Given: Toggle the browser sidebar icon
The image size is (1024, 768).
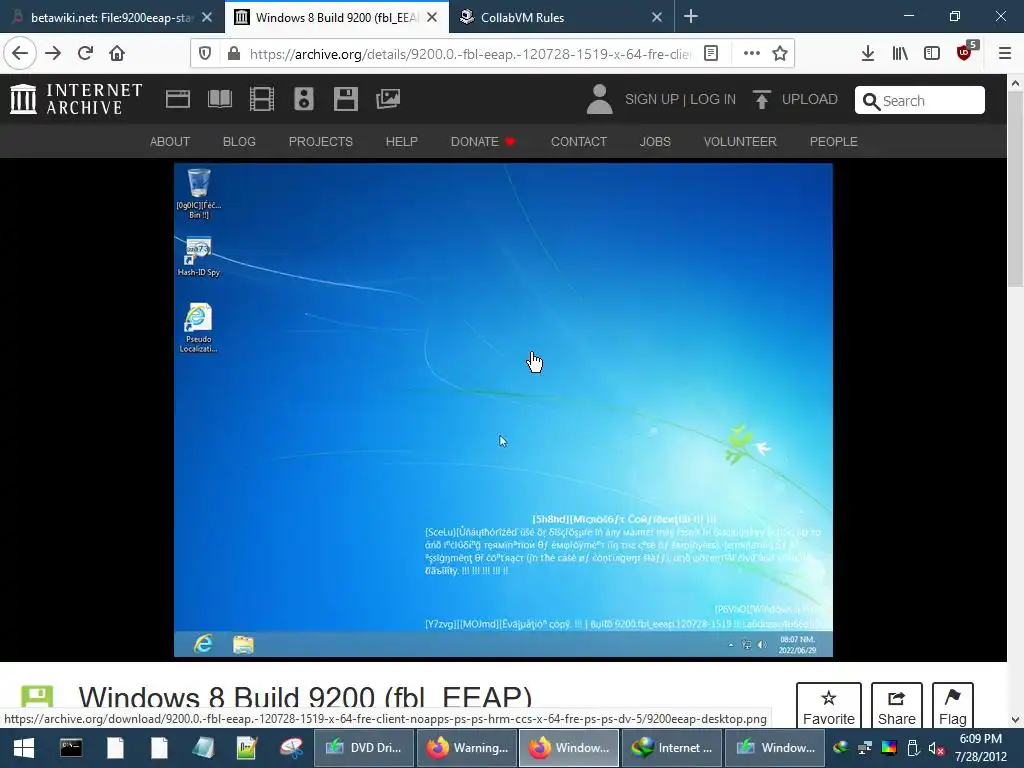Looking at the screenshot, I should click(x=932, y=54).
